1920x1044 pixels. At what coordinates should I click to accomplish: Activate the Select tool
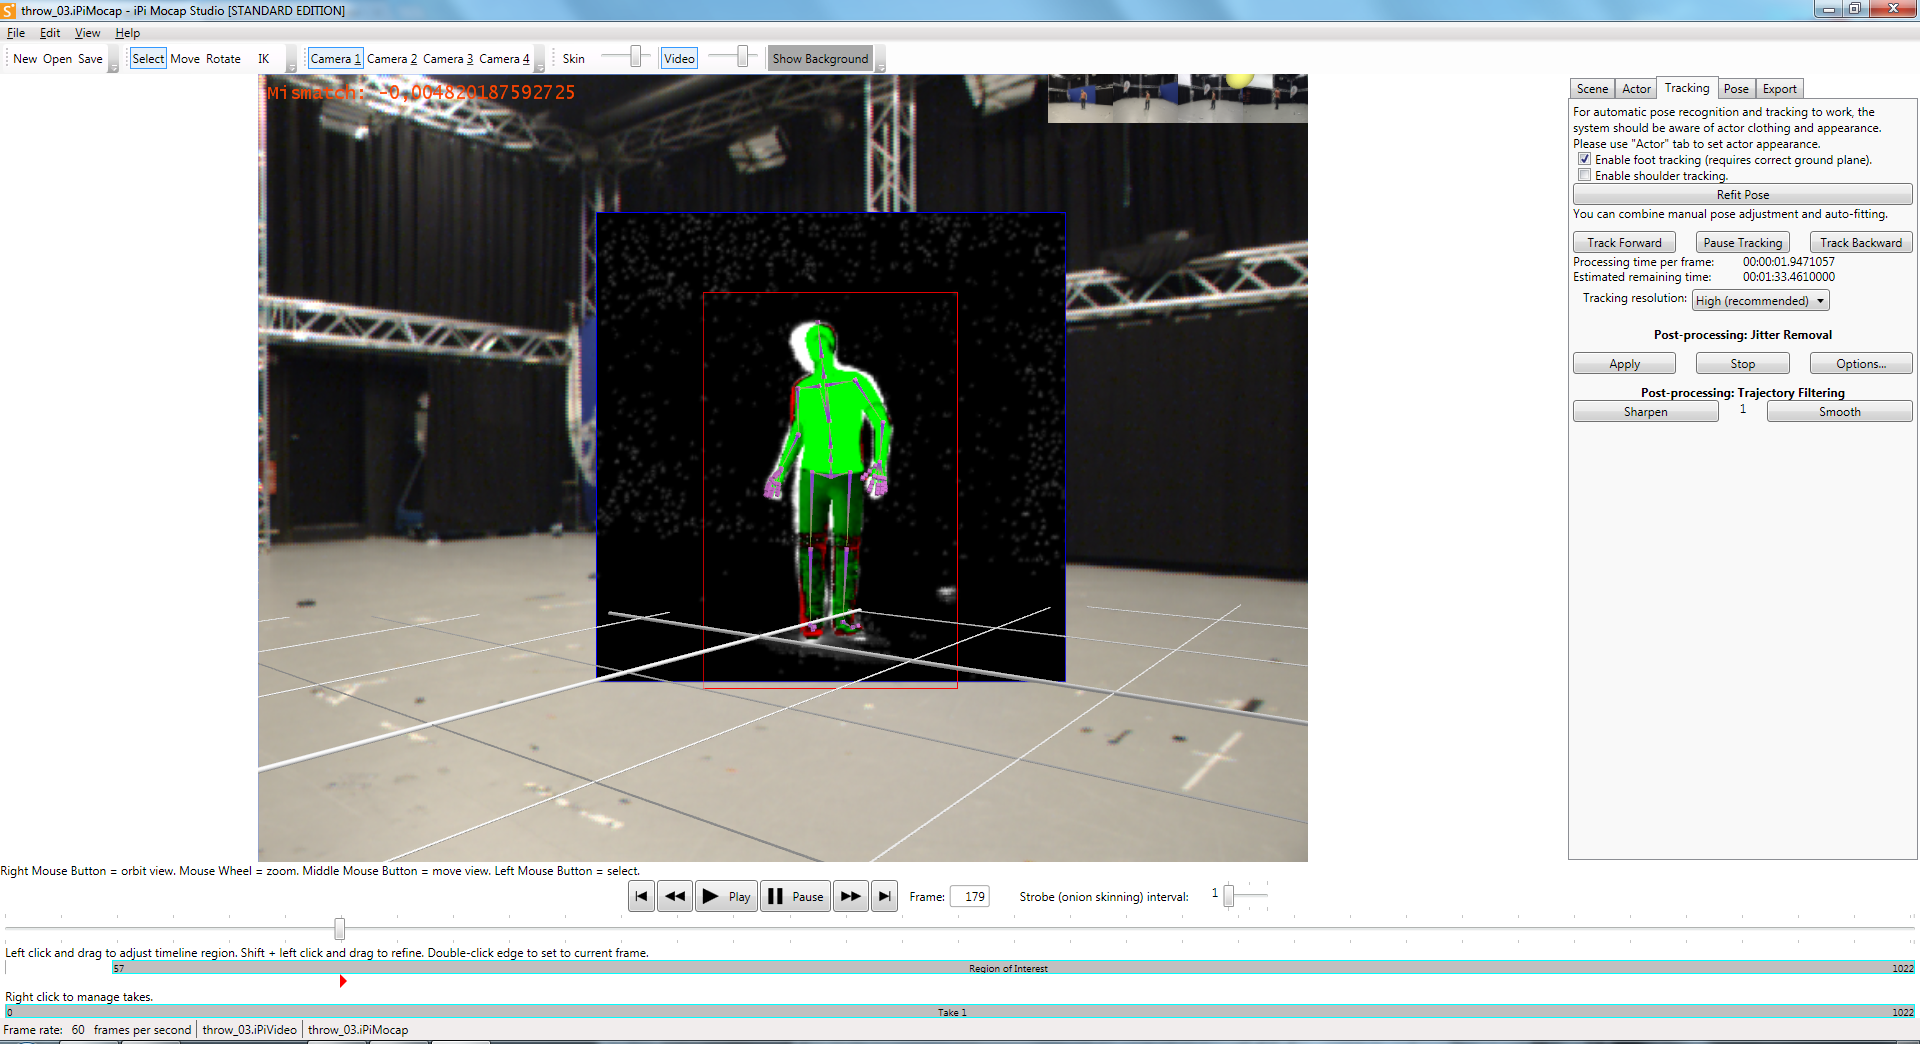click(148, 59)
